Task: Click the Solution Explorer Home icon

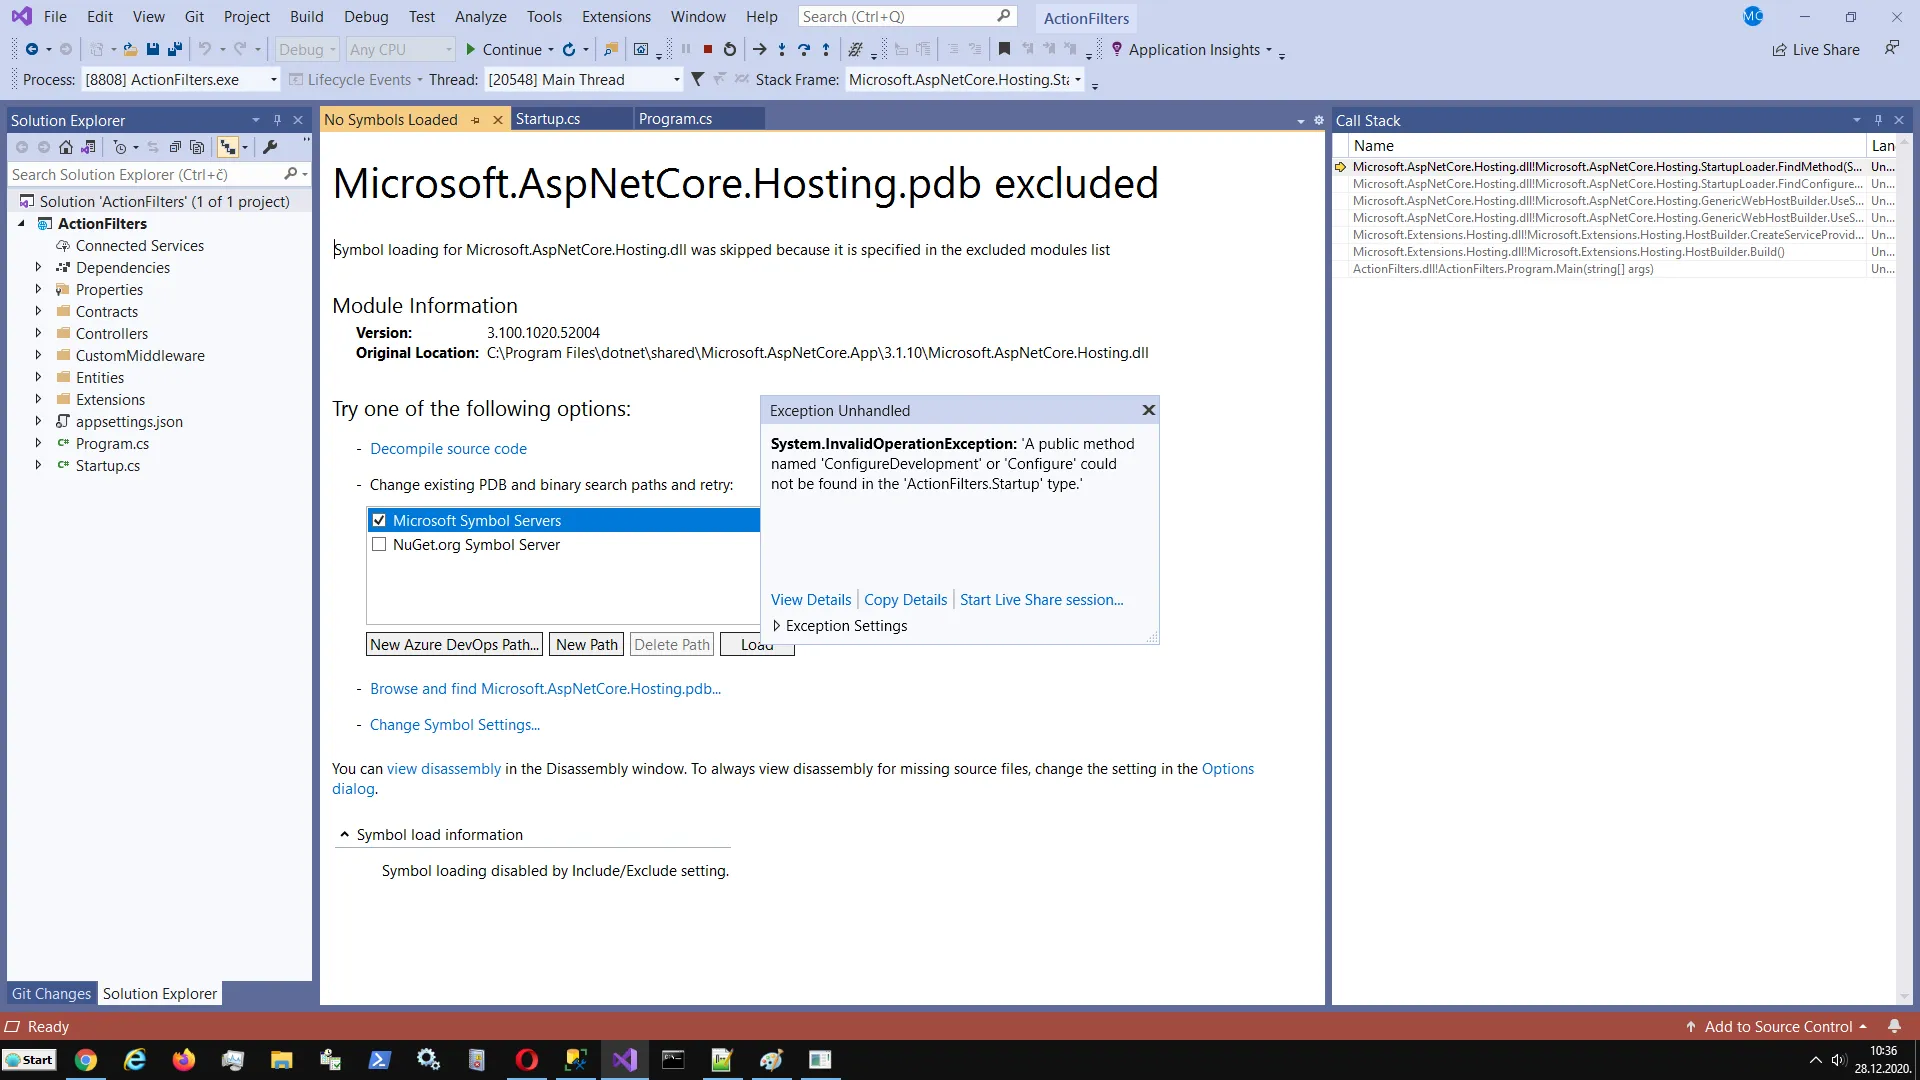Action: coord(66,147)
